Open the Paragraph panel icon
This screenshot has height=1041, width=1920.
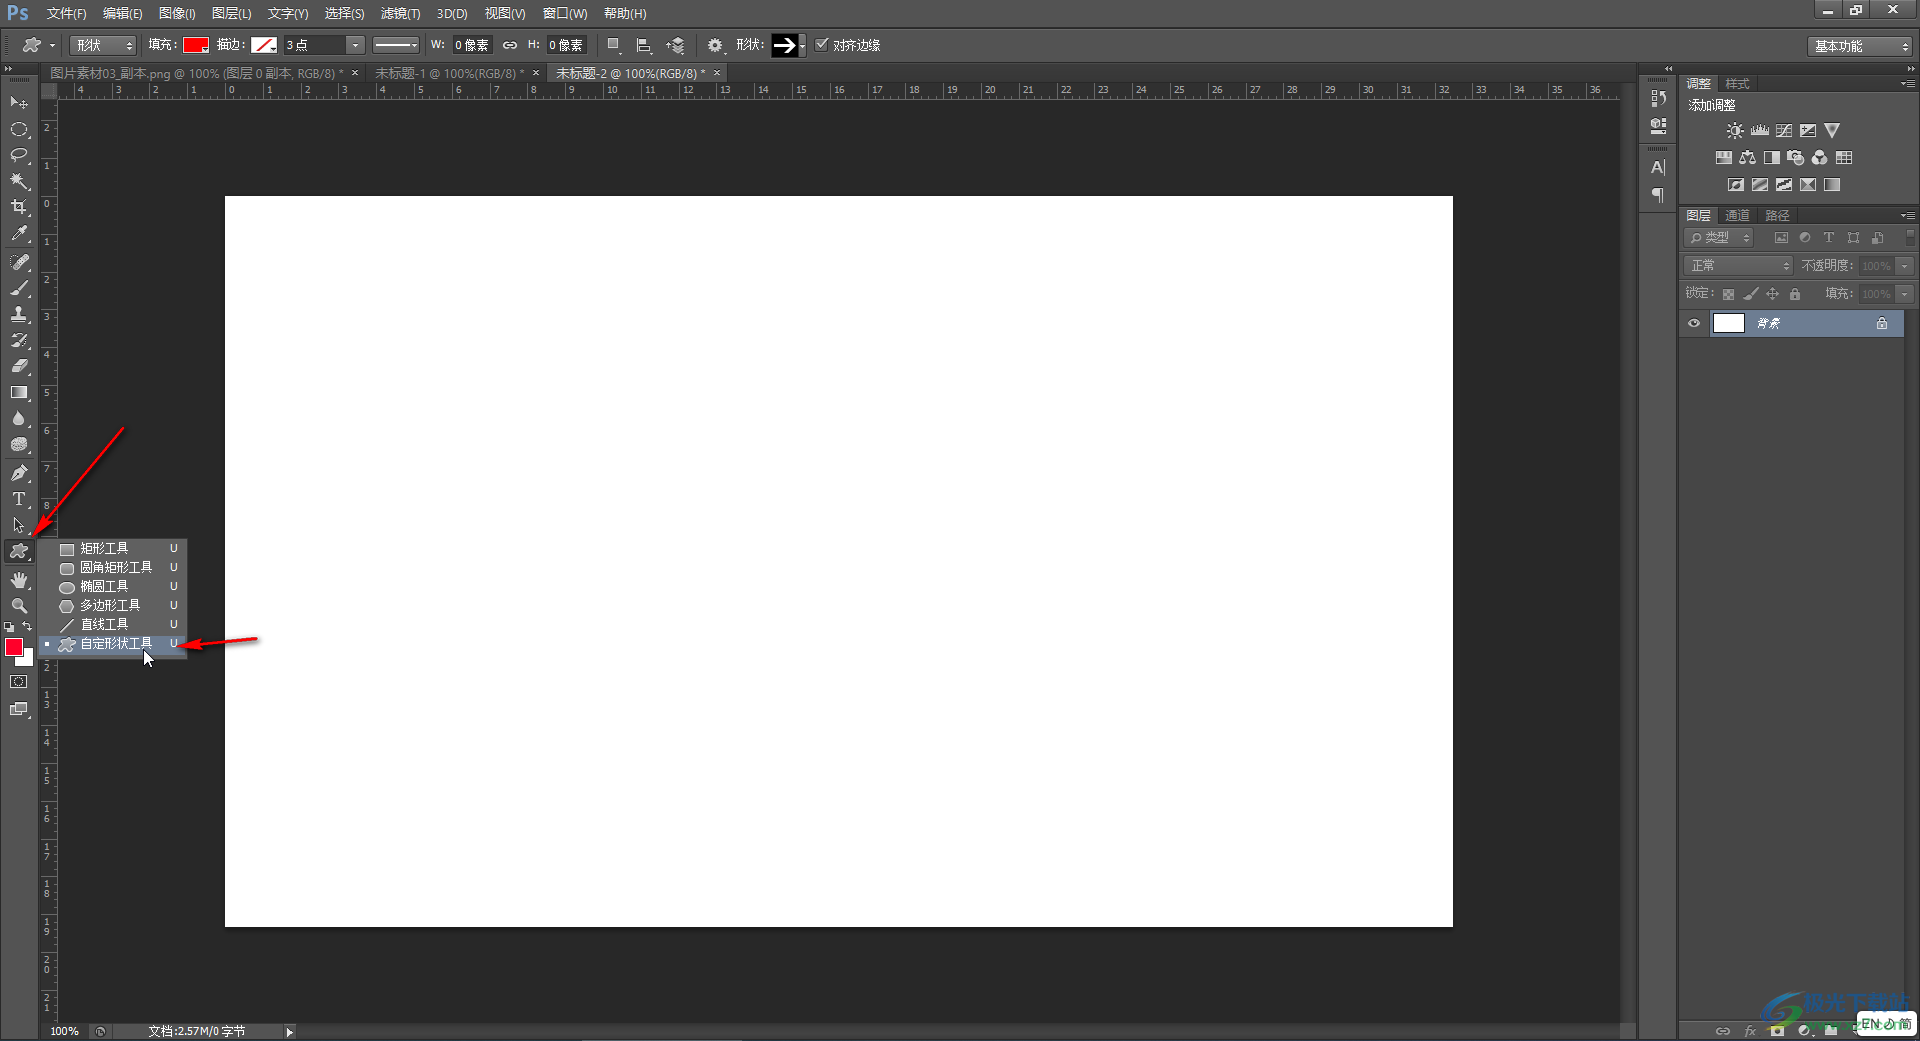coord(1659,195)
